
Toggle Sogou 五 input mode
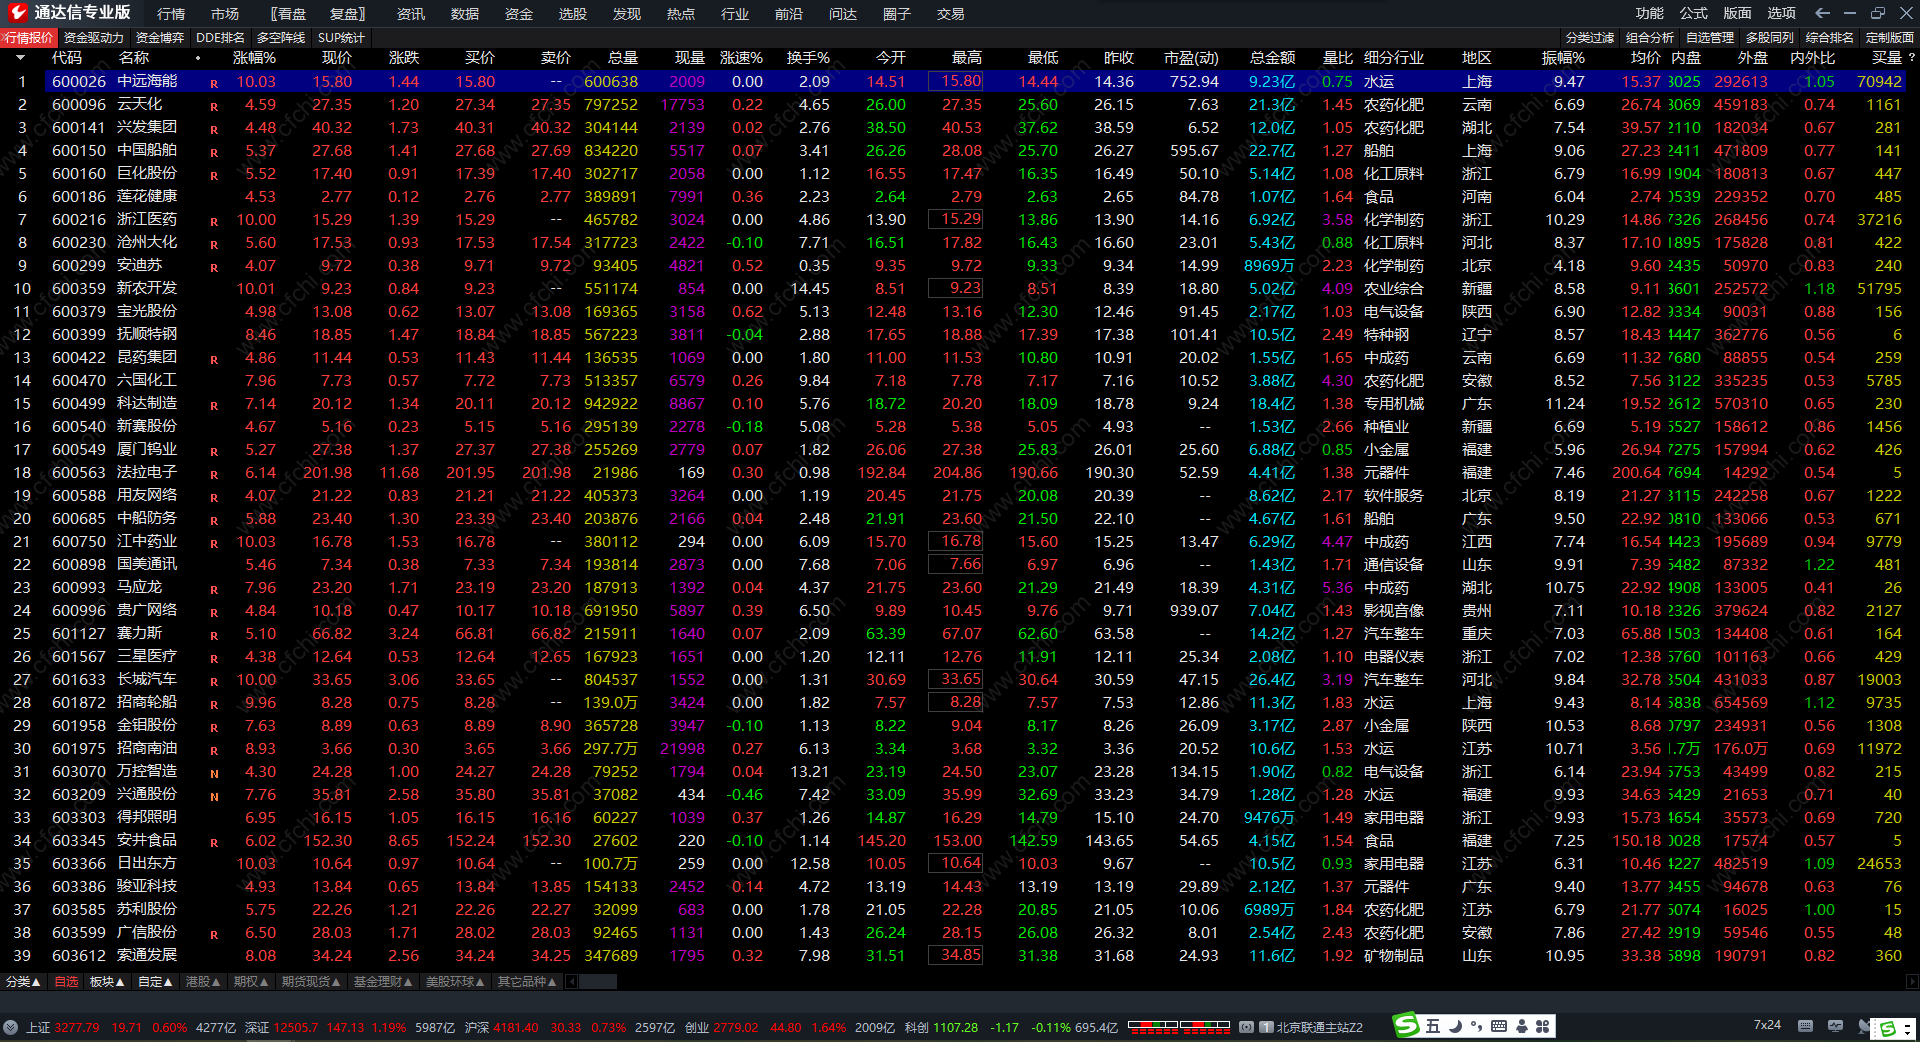1433,1026
